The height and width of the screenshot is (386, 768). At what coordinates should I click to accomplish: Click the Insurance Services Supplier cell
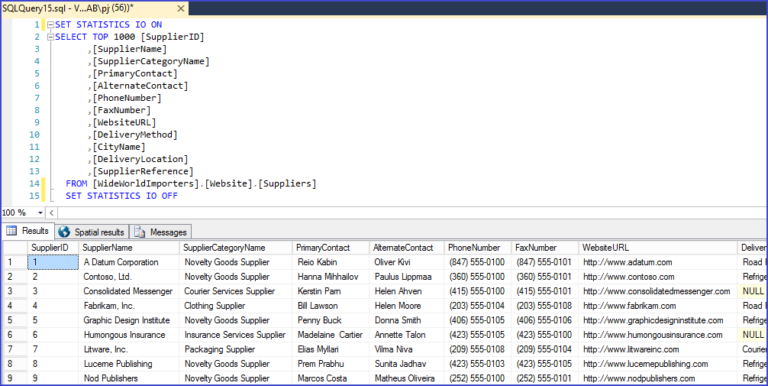[236, 335]
